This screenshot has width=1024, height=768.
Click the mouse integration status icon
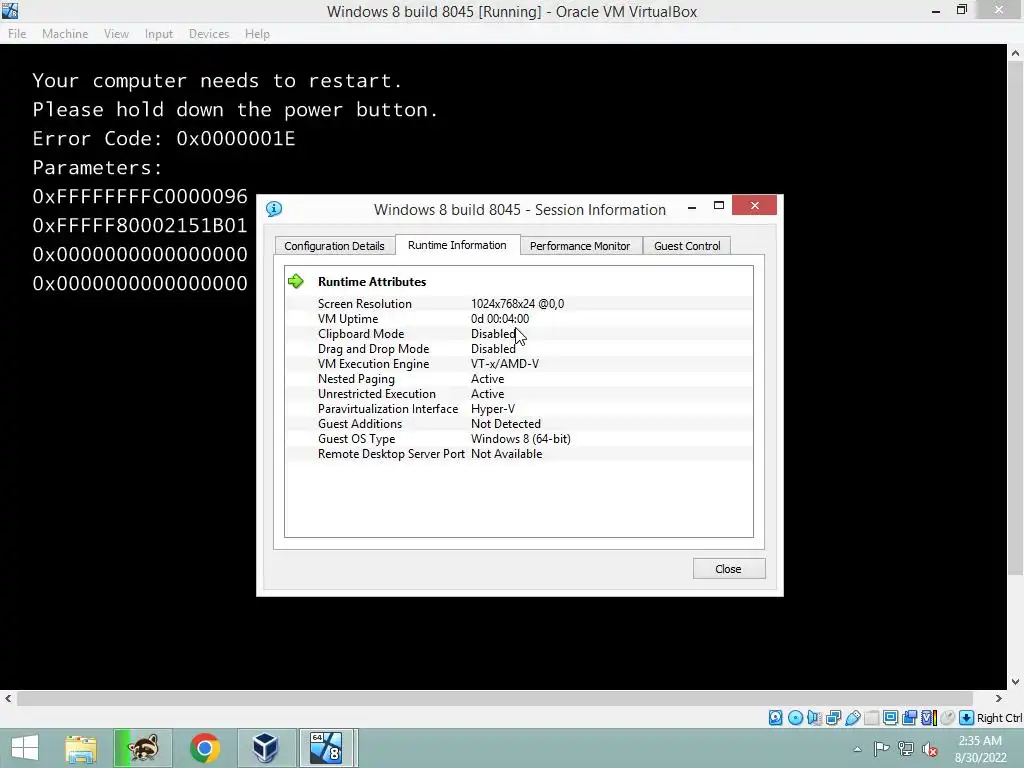point(948,718)
